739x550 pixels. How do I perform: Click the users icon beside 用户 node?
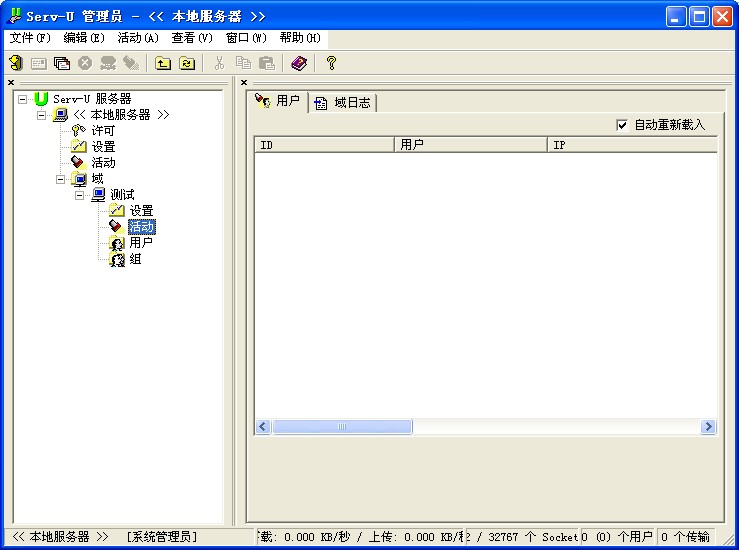[117, 243]
